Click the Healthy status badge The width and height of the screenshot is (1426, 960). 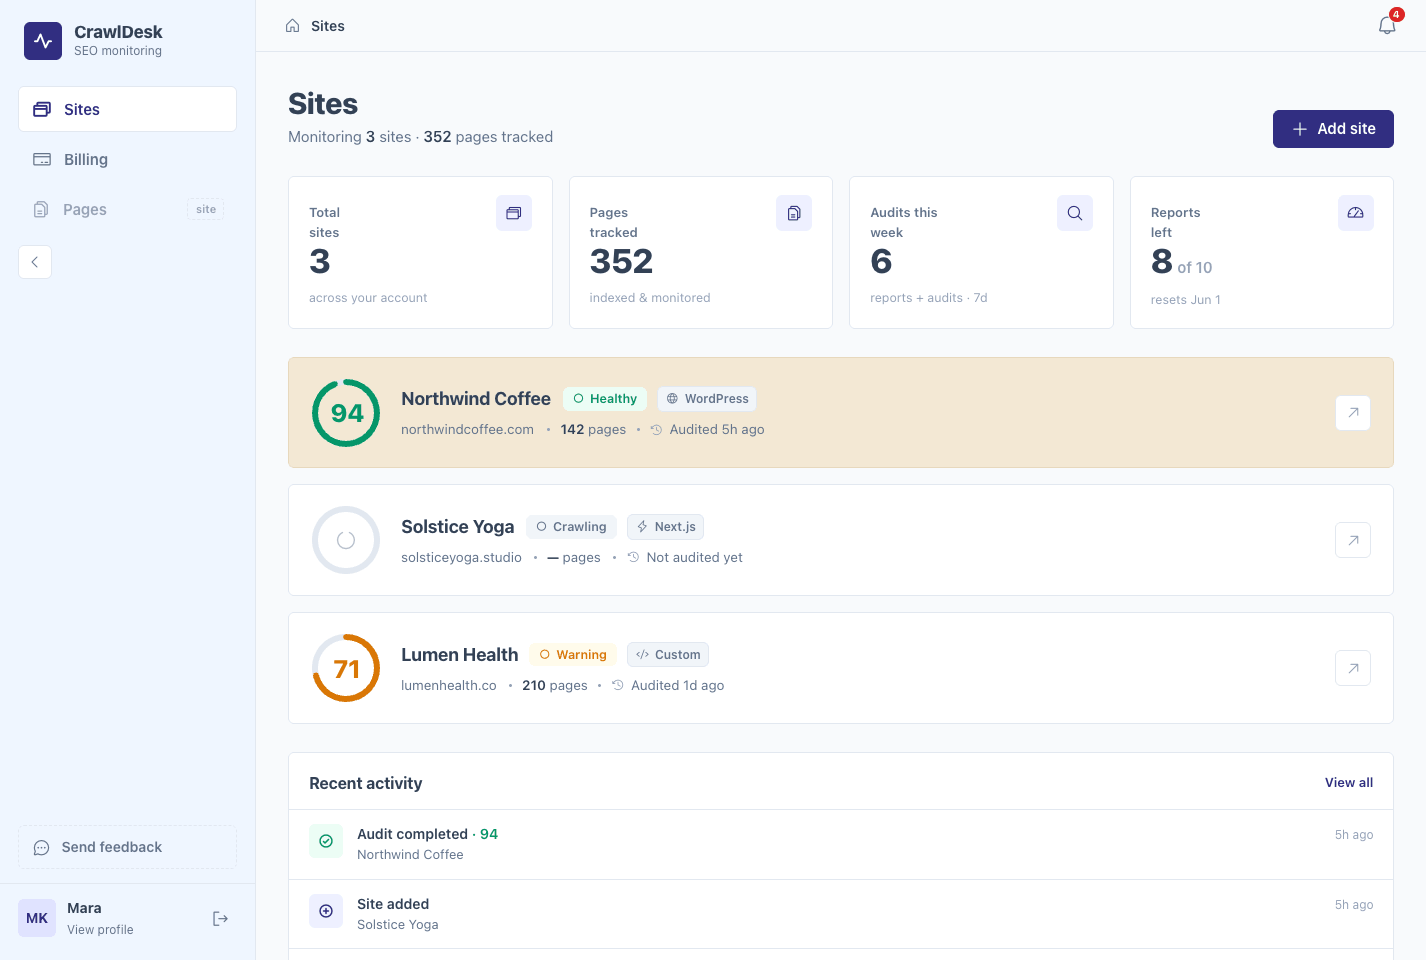605,399
